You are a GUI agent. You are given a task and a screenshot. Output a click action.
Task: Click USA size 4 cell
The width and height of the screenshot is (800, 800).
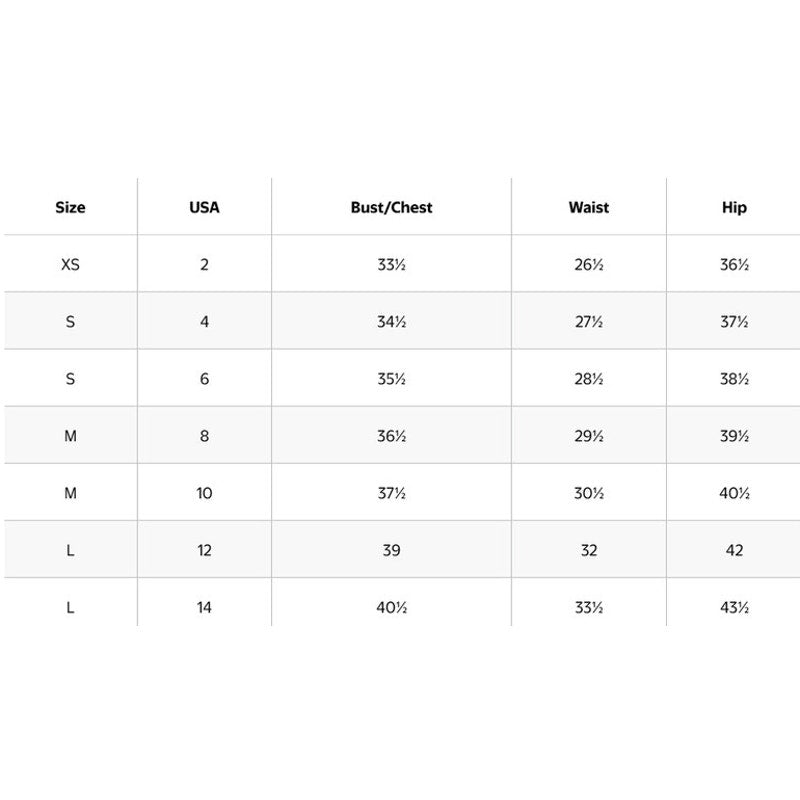[x=204, y=322]
